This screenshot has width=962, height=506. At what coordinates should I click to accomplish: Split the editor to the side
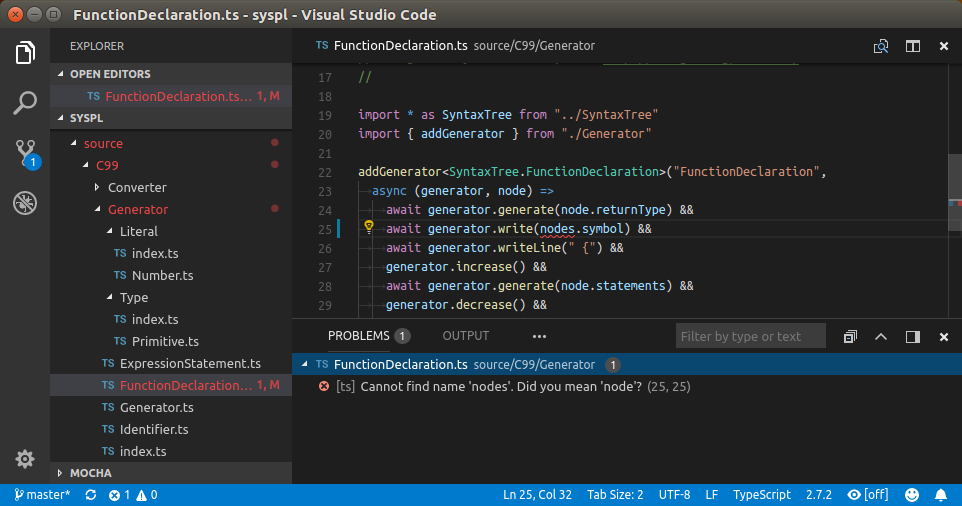(x=912, y=46)
